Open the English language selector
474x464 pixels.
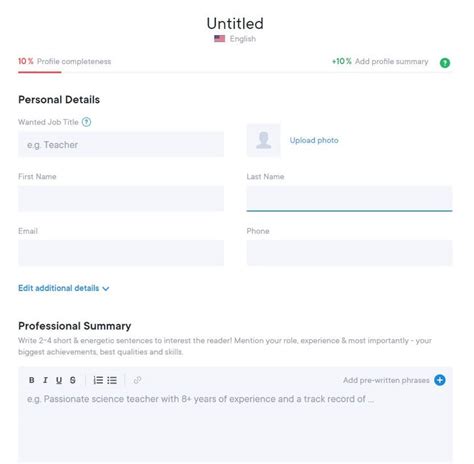243,39
